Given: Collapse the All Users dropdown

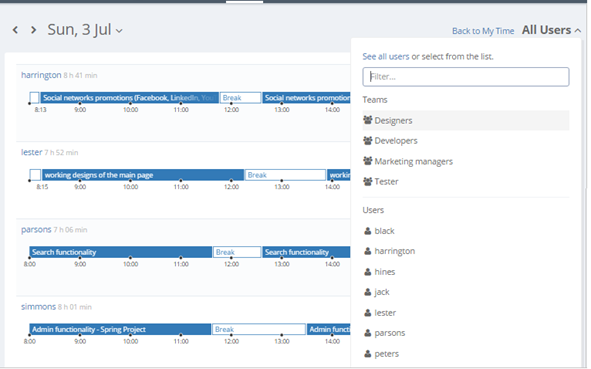Looking at the screenshot, I should pos(551,30).
